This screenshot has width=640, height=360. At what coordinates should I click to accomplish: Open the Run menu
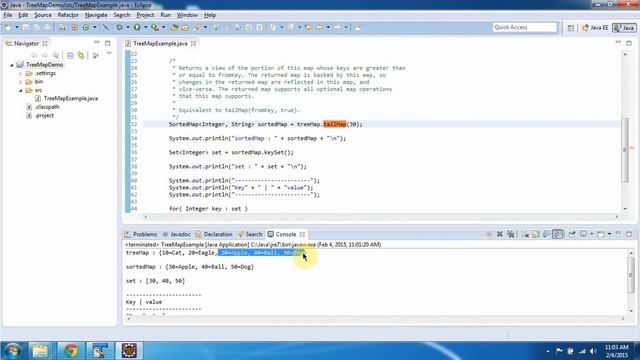[x=165, y=15]
